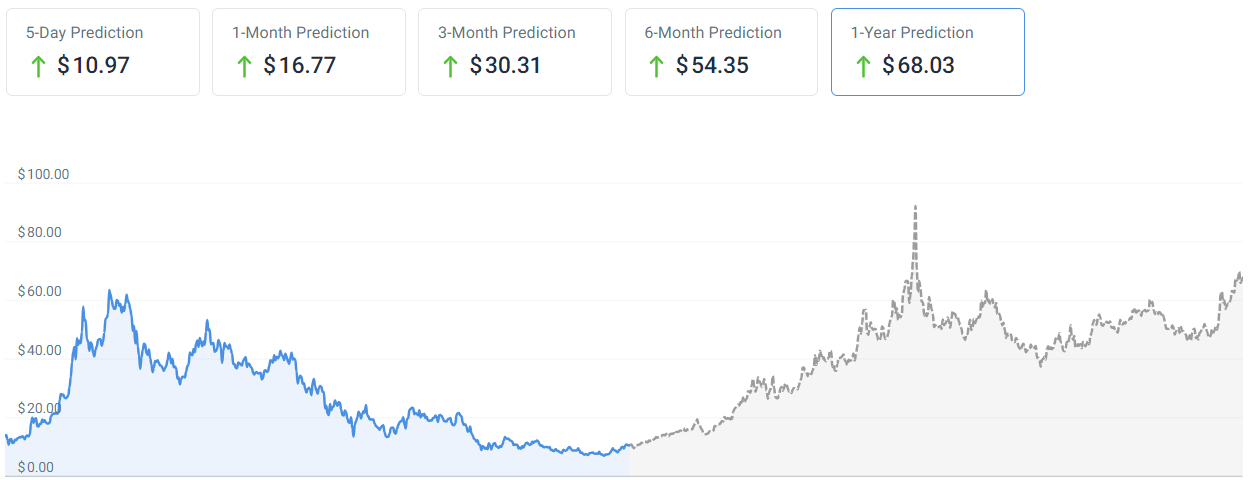Click the $80.00 y-axis label

coord(40,233)
